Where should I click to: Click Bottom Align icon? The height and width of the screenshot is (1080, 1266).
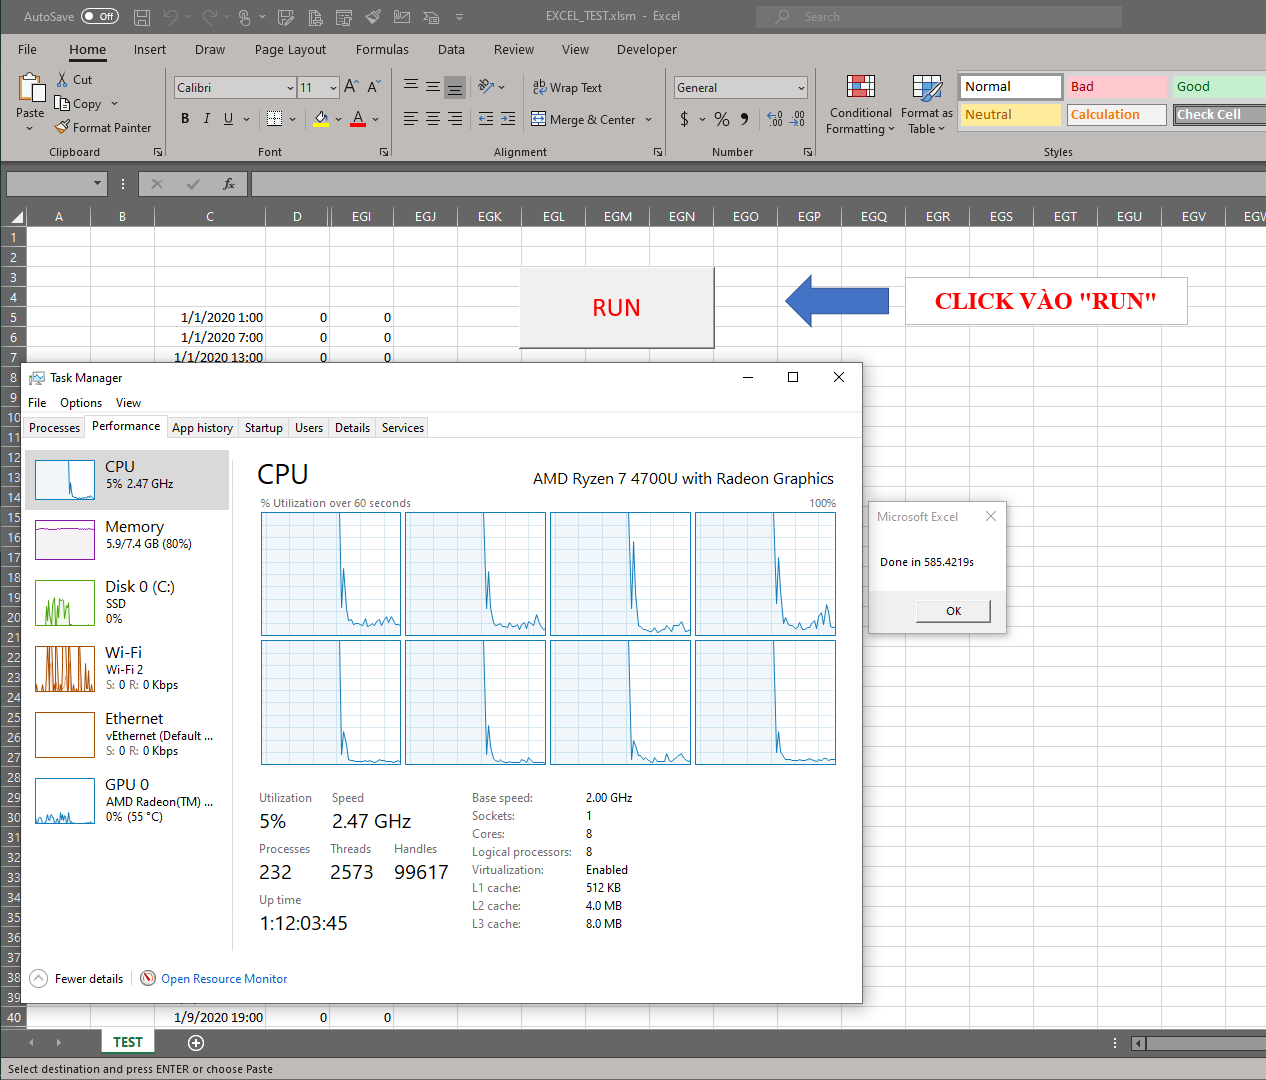coord(455,87)
